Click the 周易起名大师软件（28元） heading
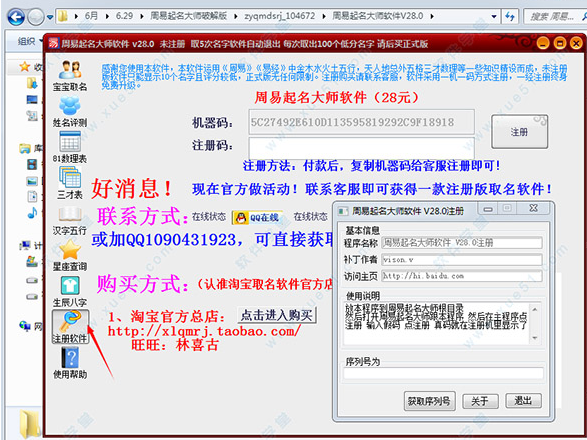This screenshot has height=440, width=587. click(x=337, y=97)
